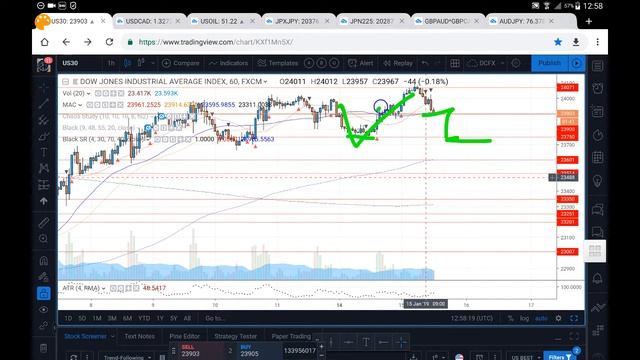Close the US30 browser tab
The width and height of the screenshot is (640, 360).
pyautogui.click(x=103, y=21)
